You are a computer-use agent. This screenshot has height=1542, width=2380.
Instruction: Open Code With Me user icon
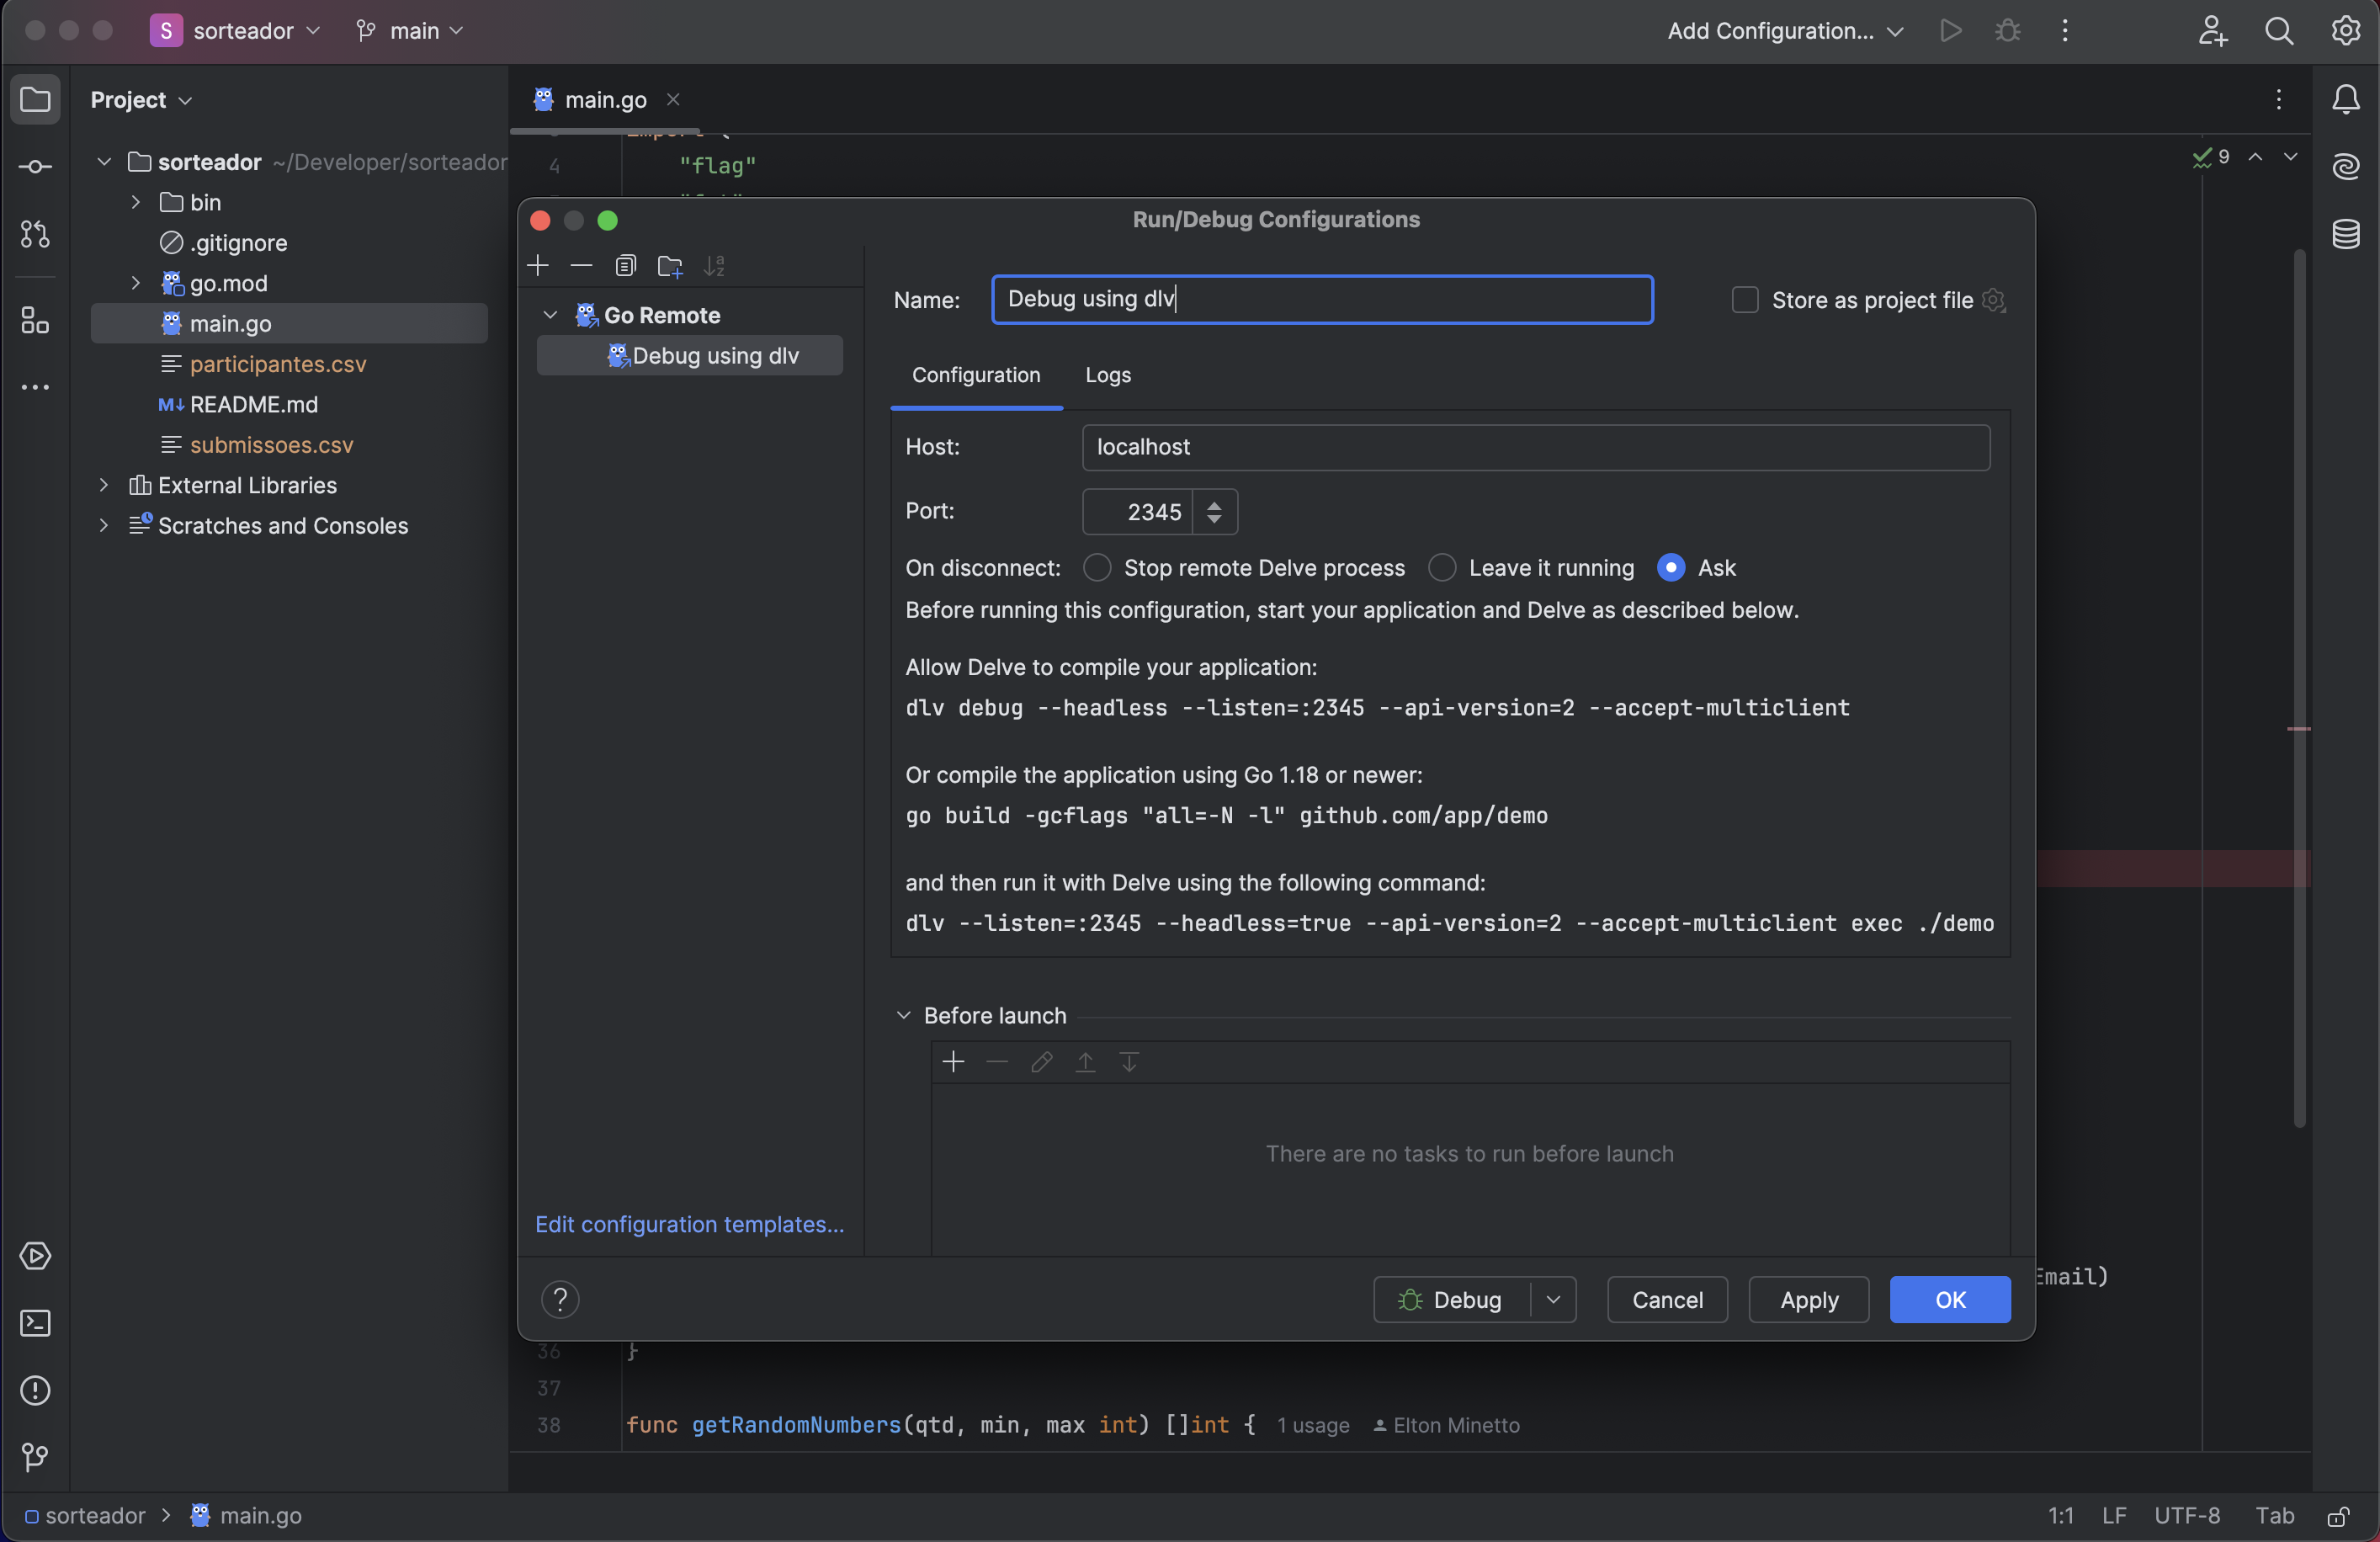pyautogui.click(x=2212, y=30)
